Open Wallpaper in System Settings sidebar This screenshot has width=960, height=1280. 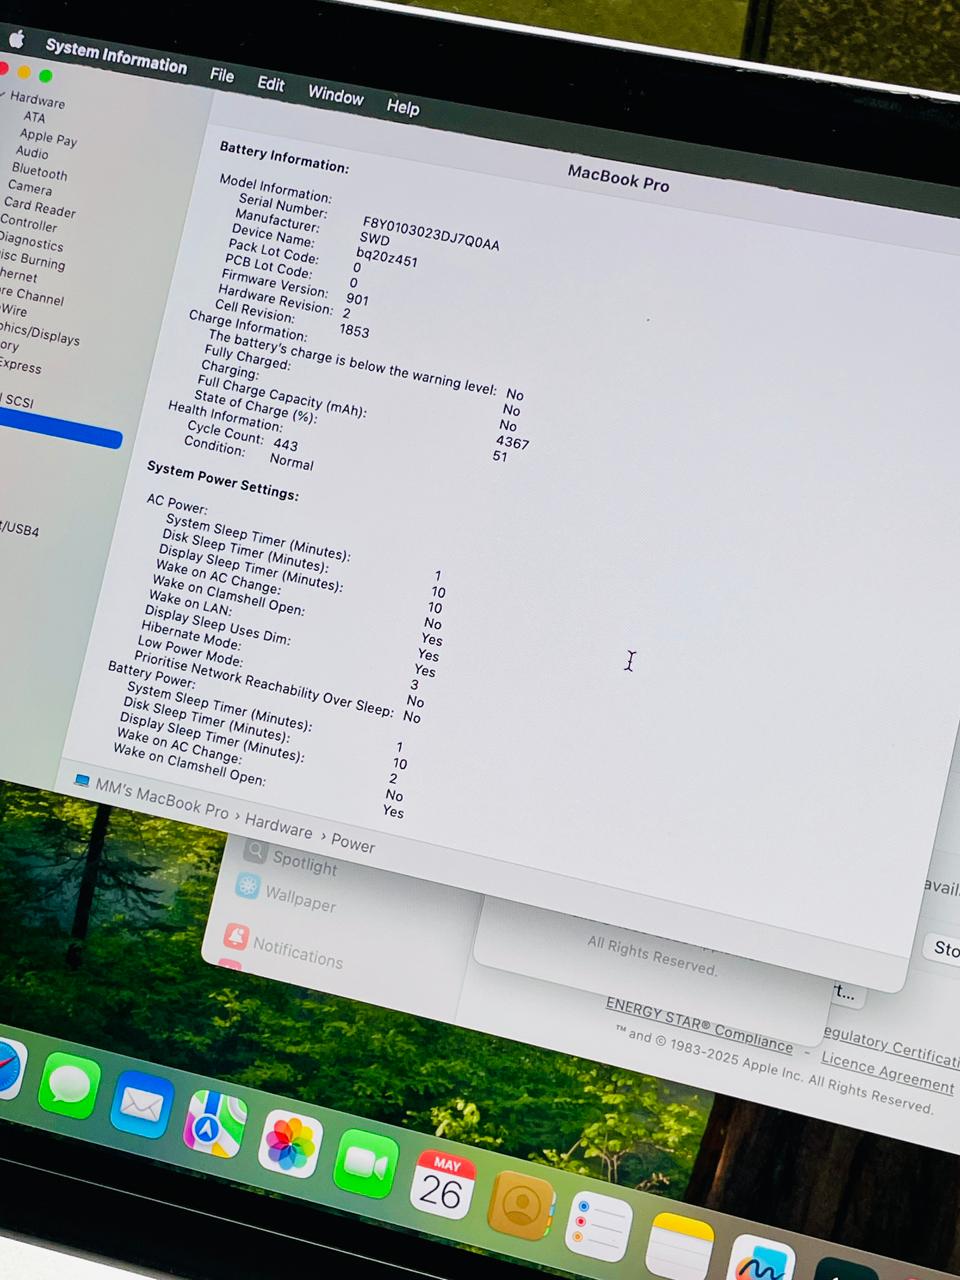click(x=300, y=898)
